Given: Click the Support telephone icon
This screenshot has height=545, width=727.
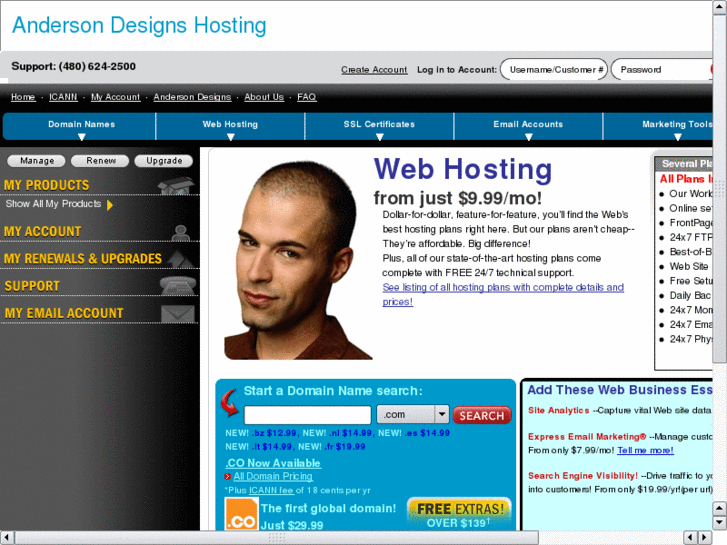Looking at the screenshot, I should pos(178,285).
